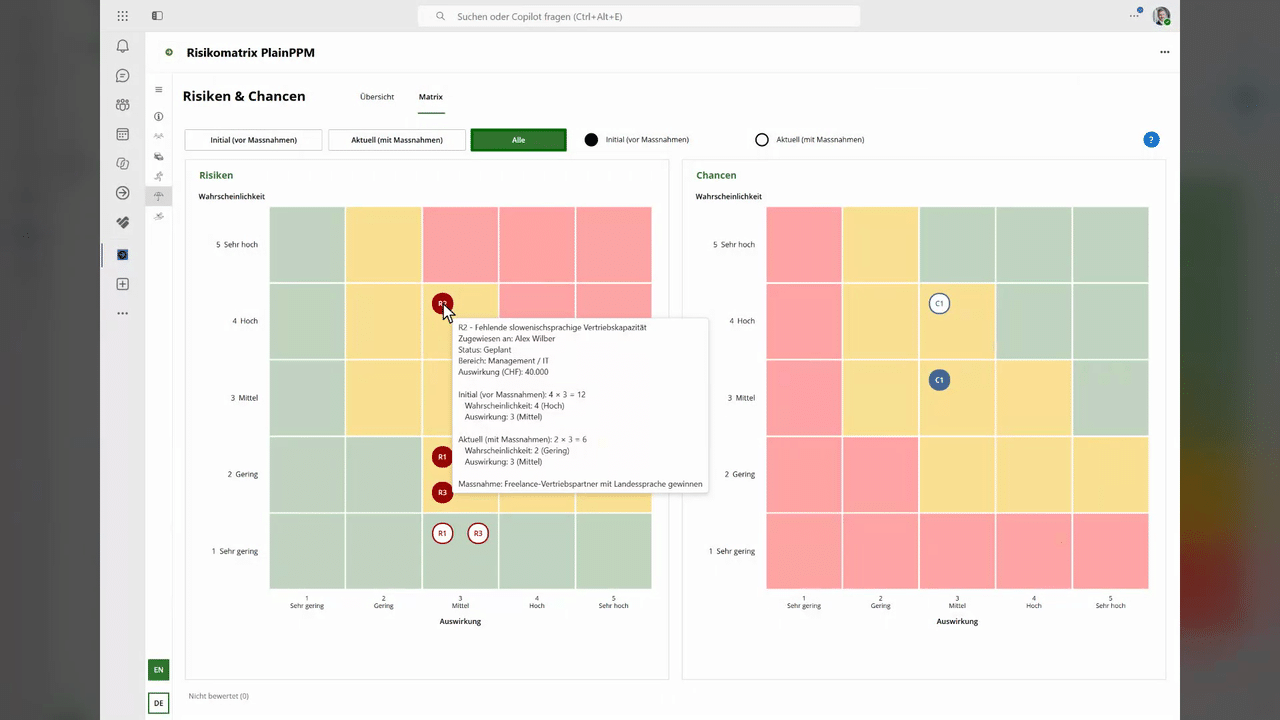The image size is (1280, 720).
Task: Open the Calendar icon in Teams rail
Action: click(x=123, y=134)
